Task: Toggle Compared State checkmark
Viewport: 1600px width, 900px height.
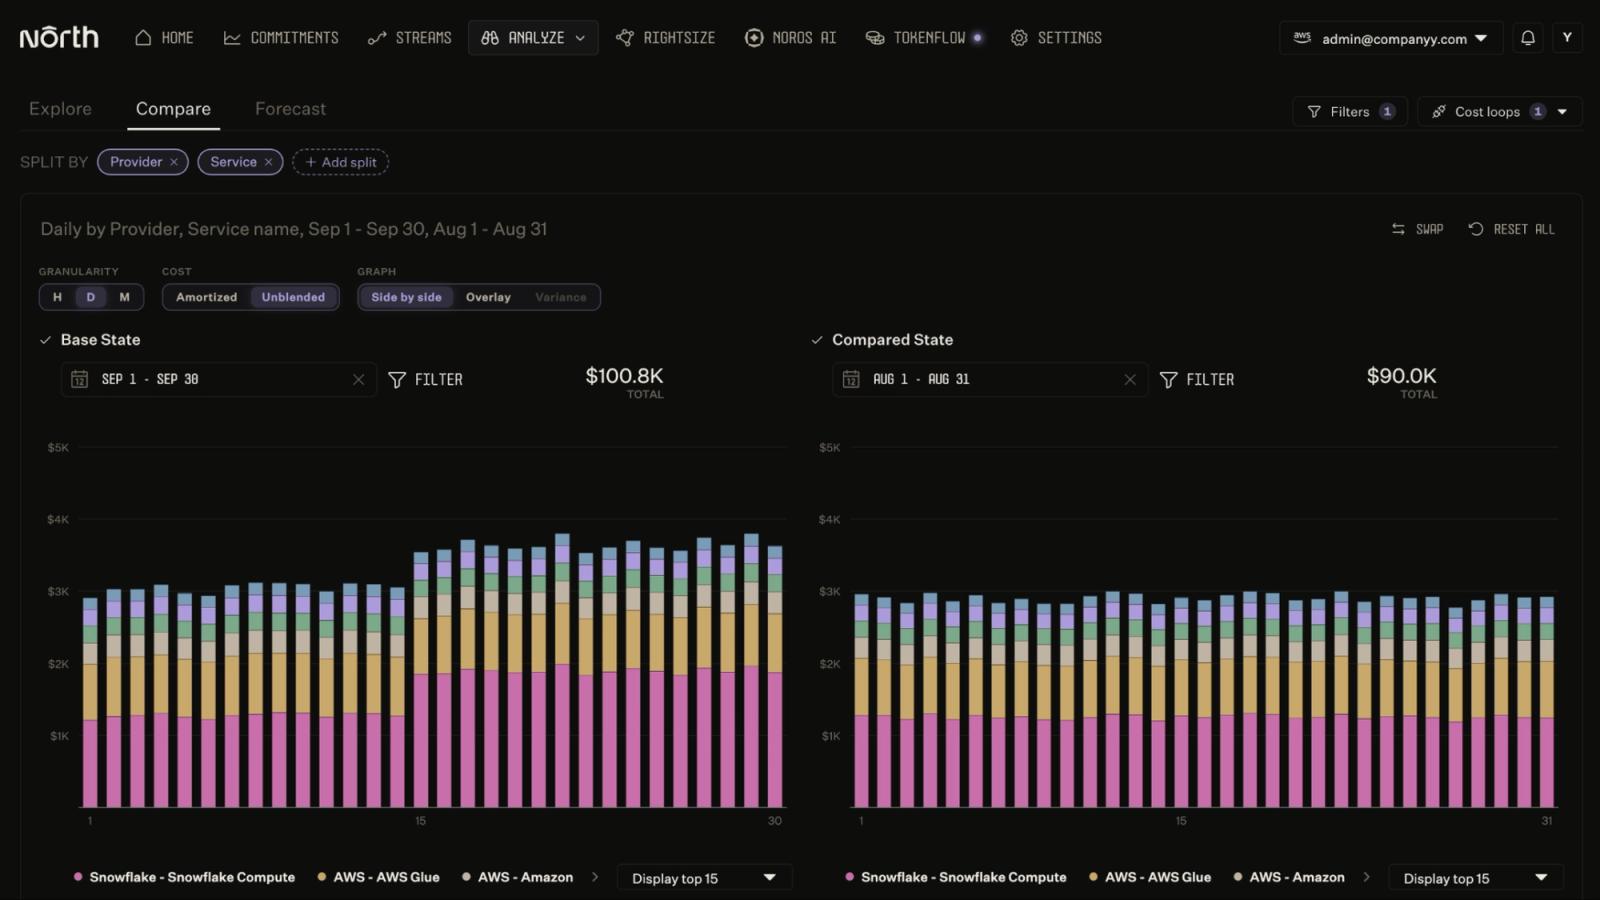Action: [x=817, y=340]
